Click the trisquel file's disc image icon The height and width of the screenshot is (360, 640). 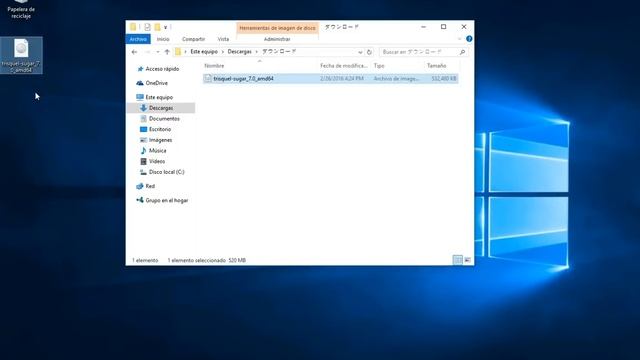point(208,78)
